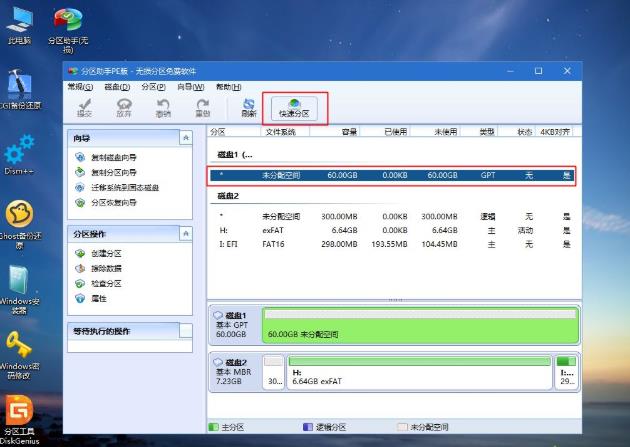Screen dimensions: 630x447
Task: Open 分区恢复向导 wizard
Action: click(106, 202)
